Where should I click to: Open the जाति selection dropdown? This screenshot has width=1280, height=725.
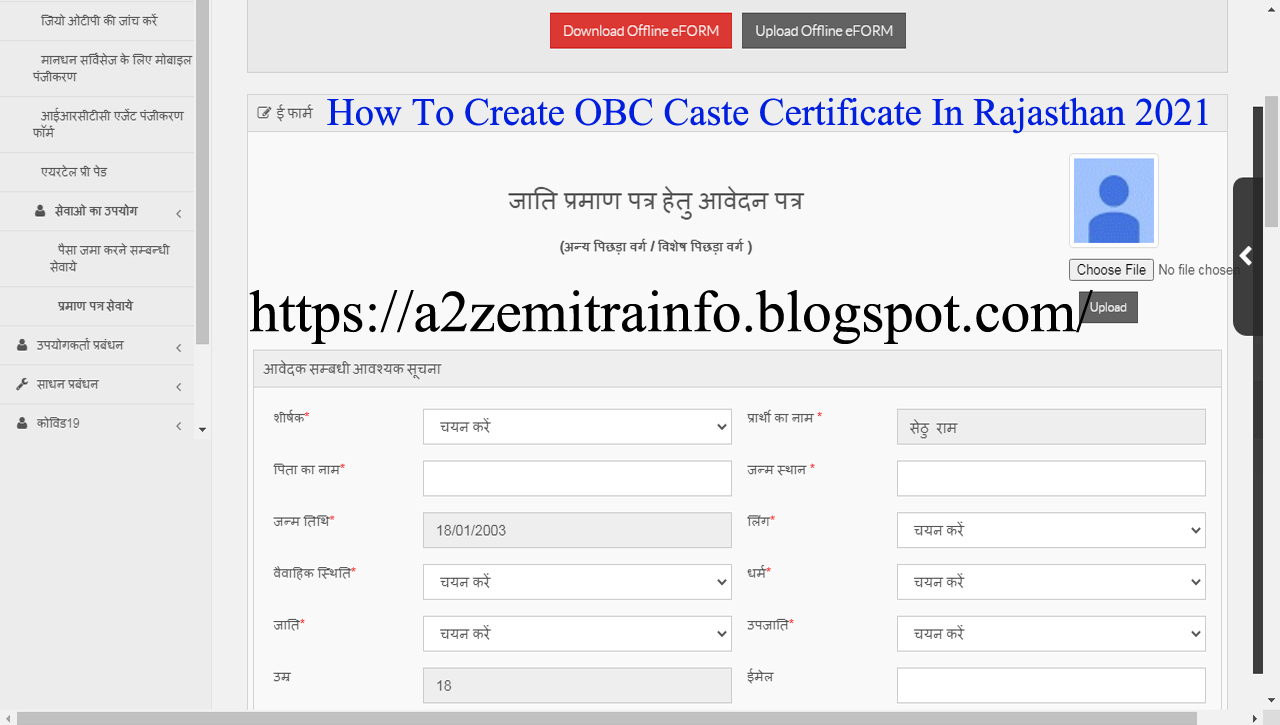[x=577, y=633]
